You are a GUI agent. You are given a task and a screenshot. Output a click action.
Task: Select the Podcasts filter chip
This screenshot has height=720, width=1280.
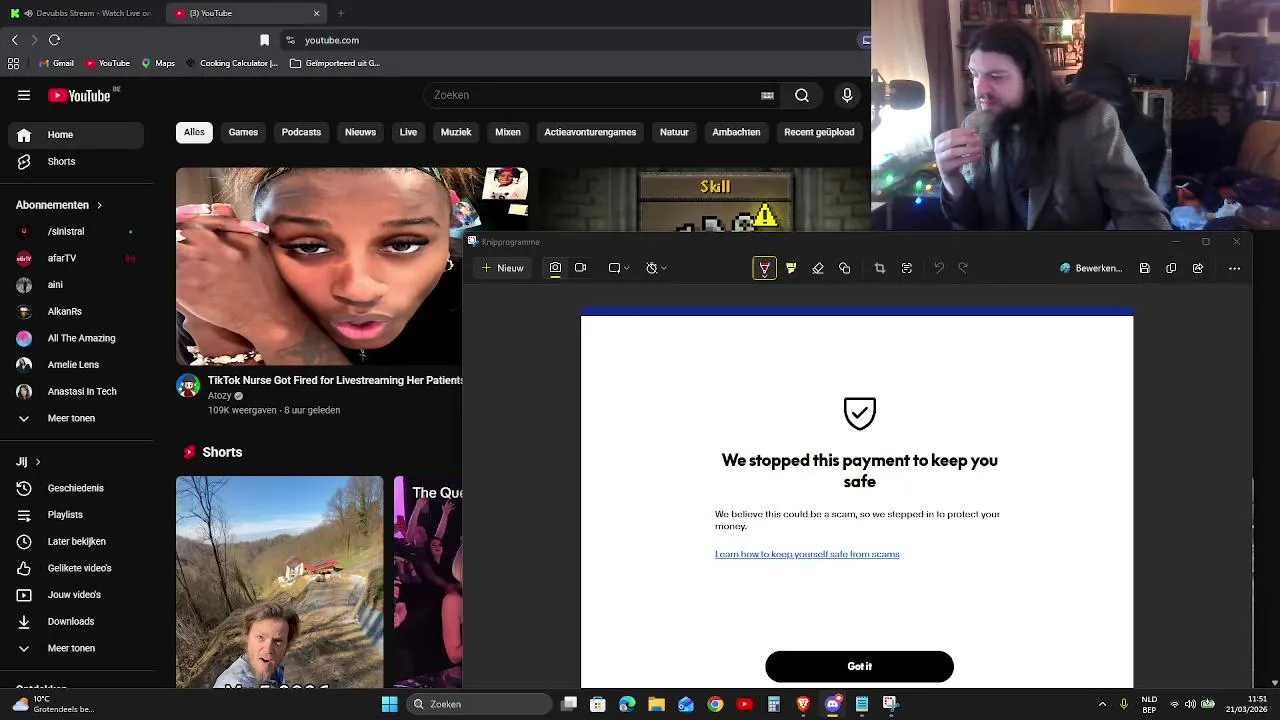[x=301, y=132]
